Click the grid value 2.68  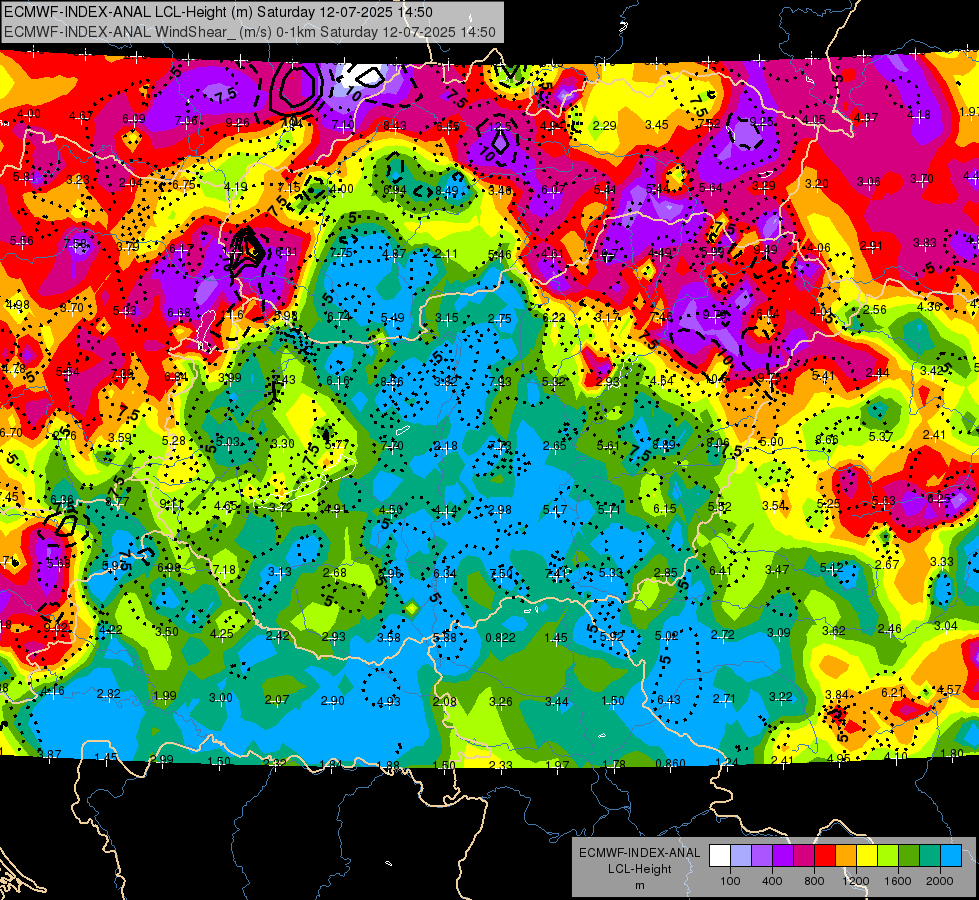click(335, 573)
